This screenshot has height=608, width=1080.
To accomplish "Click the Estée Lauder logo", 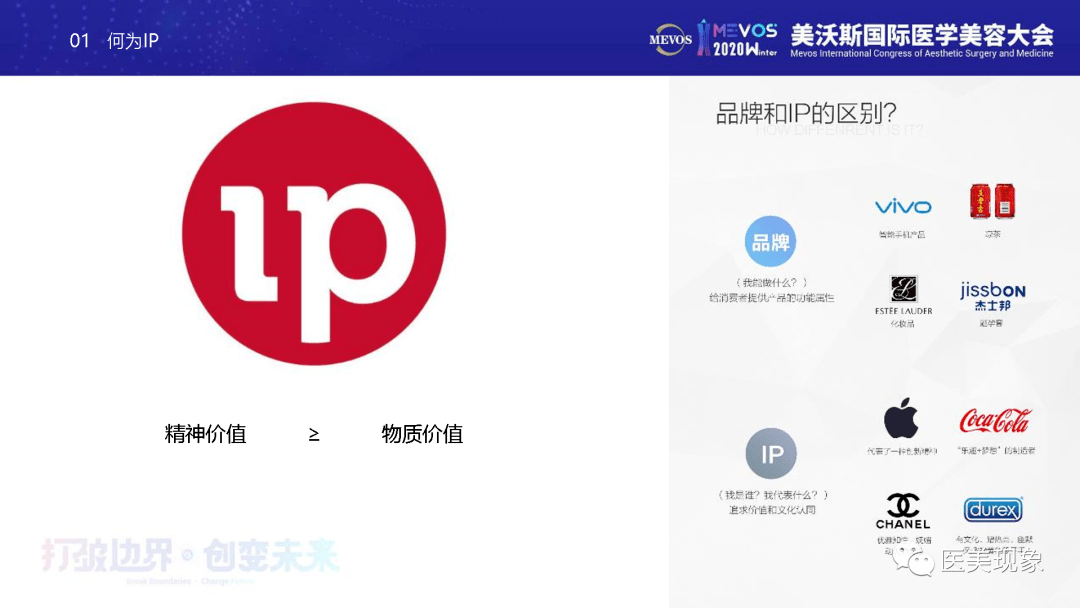I will pos(903,295).
